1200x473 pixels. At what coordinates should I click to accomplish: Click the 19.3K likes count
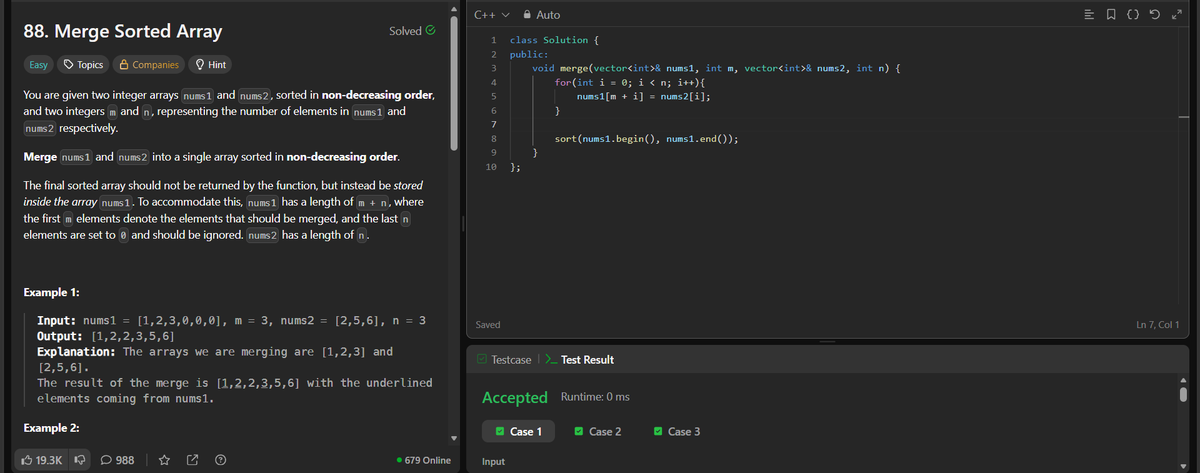tap(49, 460)
